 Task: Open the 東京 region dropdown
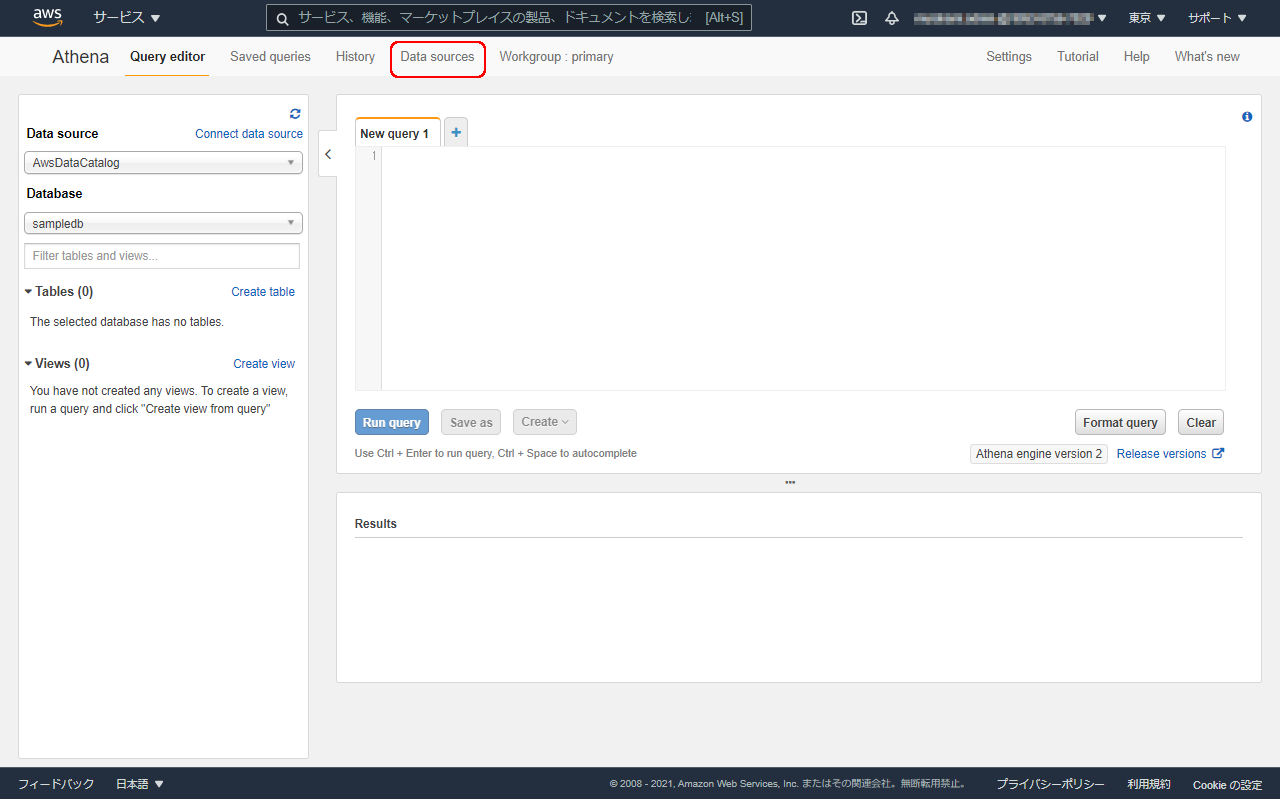point(1147,18)
